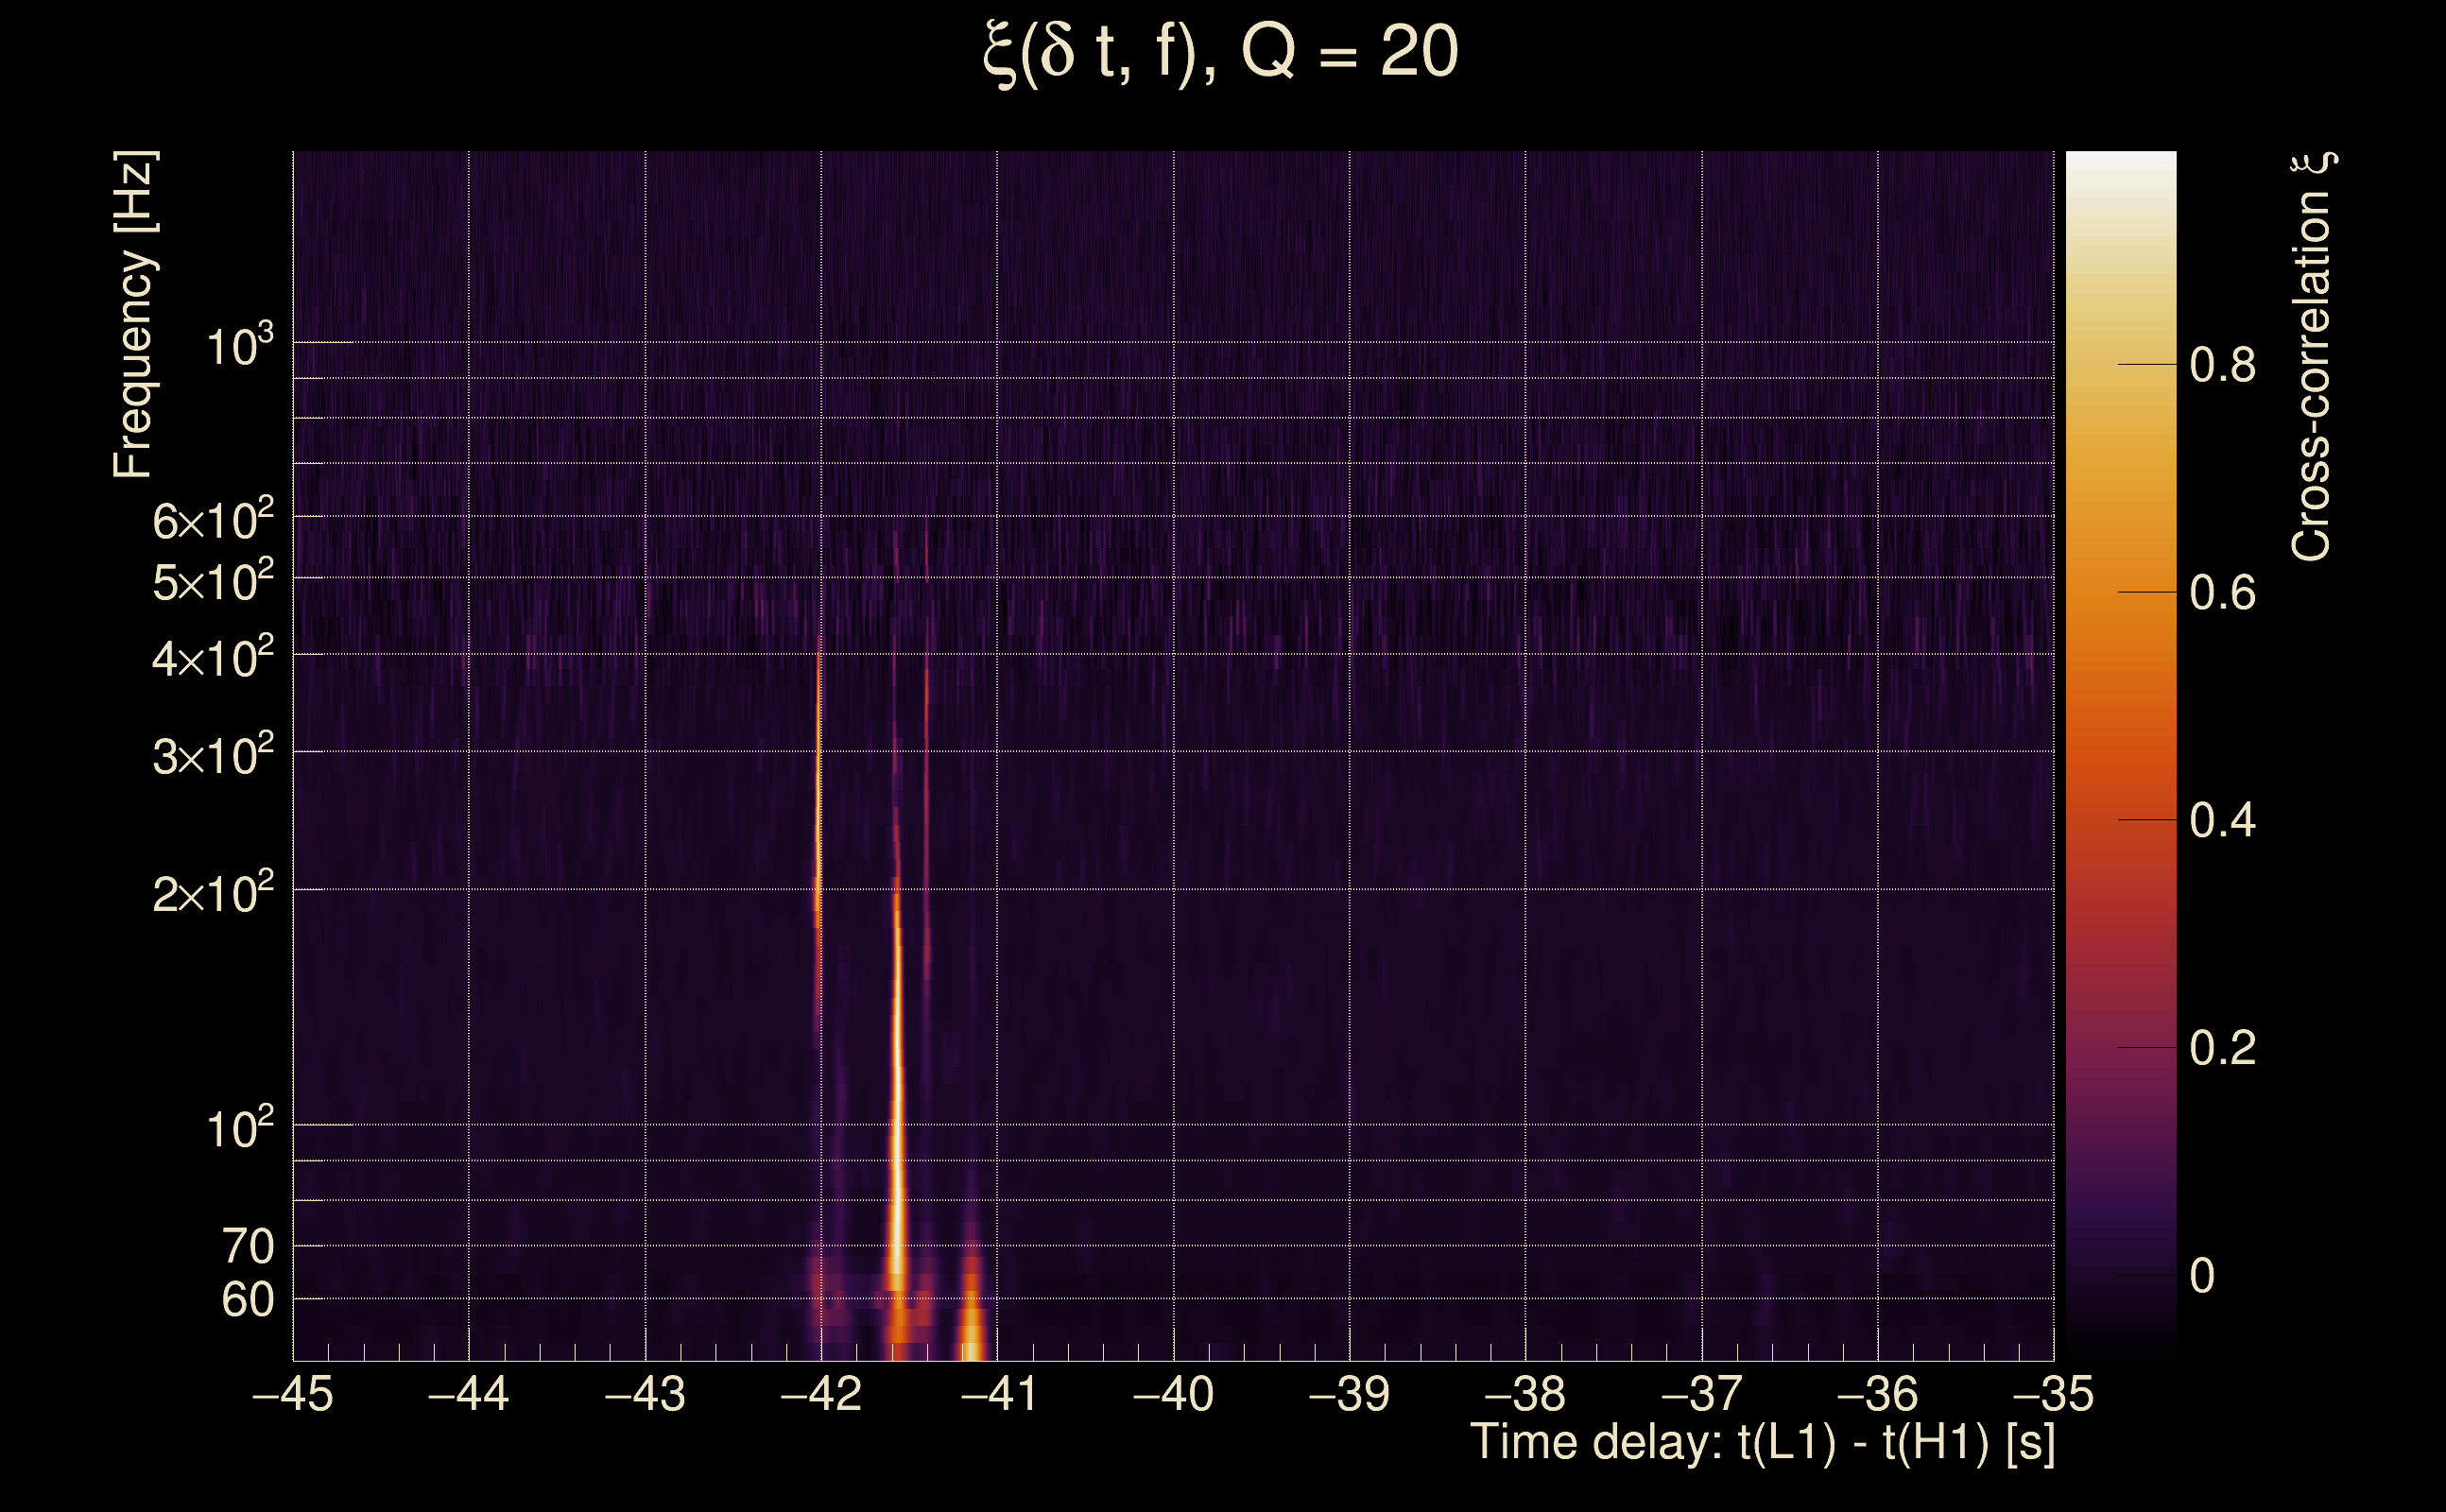Click the 70 Hz tick label
Image resolution: width=2446 pixels, height=1512 pixels.
247,1247
